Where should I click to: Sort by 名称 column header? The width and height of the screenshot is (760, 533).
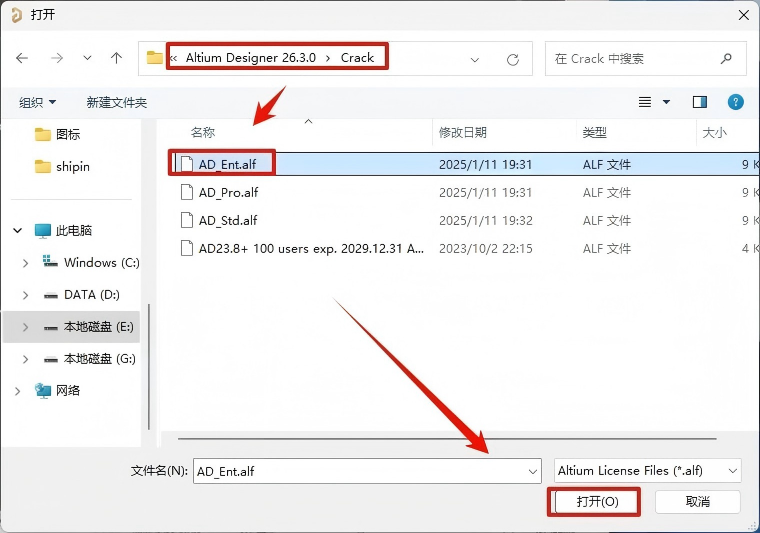tap(203, 132)
